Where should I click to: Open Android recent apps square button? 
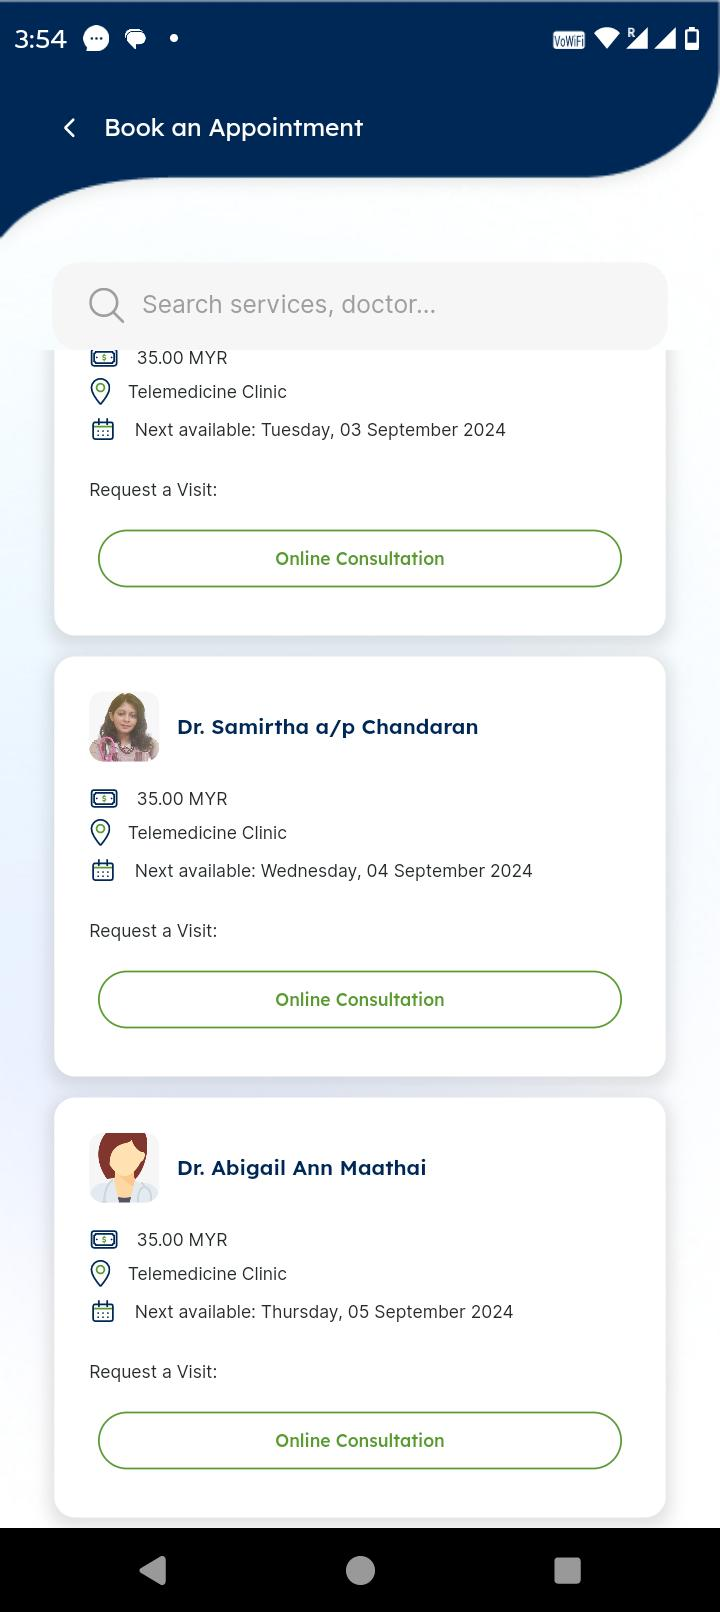(x=567, y=1570)
